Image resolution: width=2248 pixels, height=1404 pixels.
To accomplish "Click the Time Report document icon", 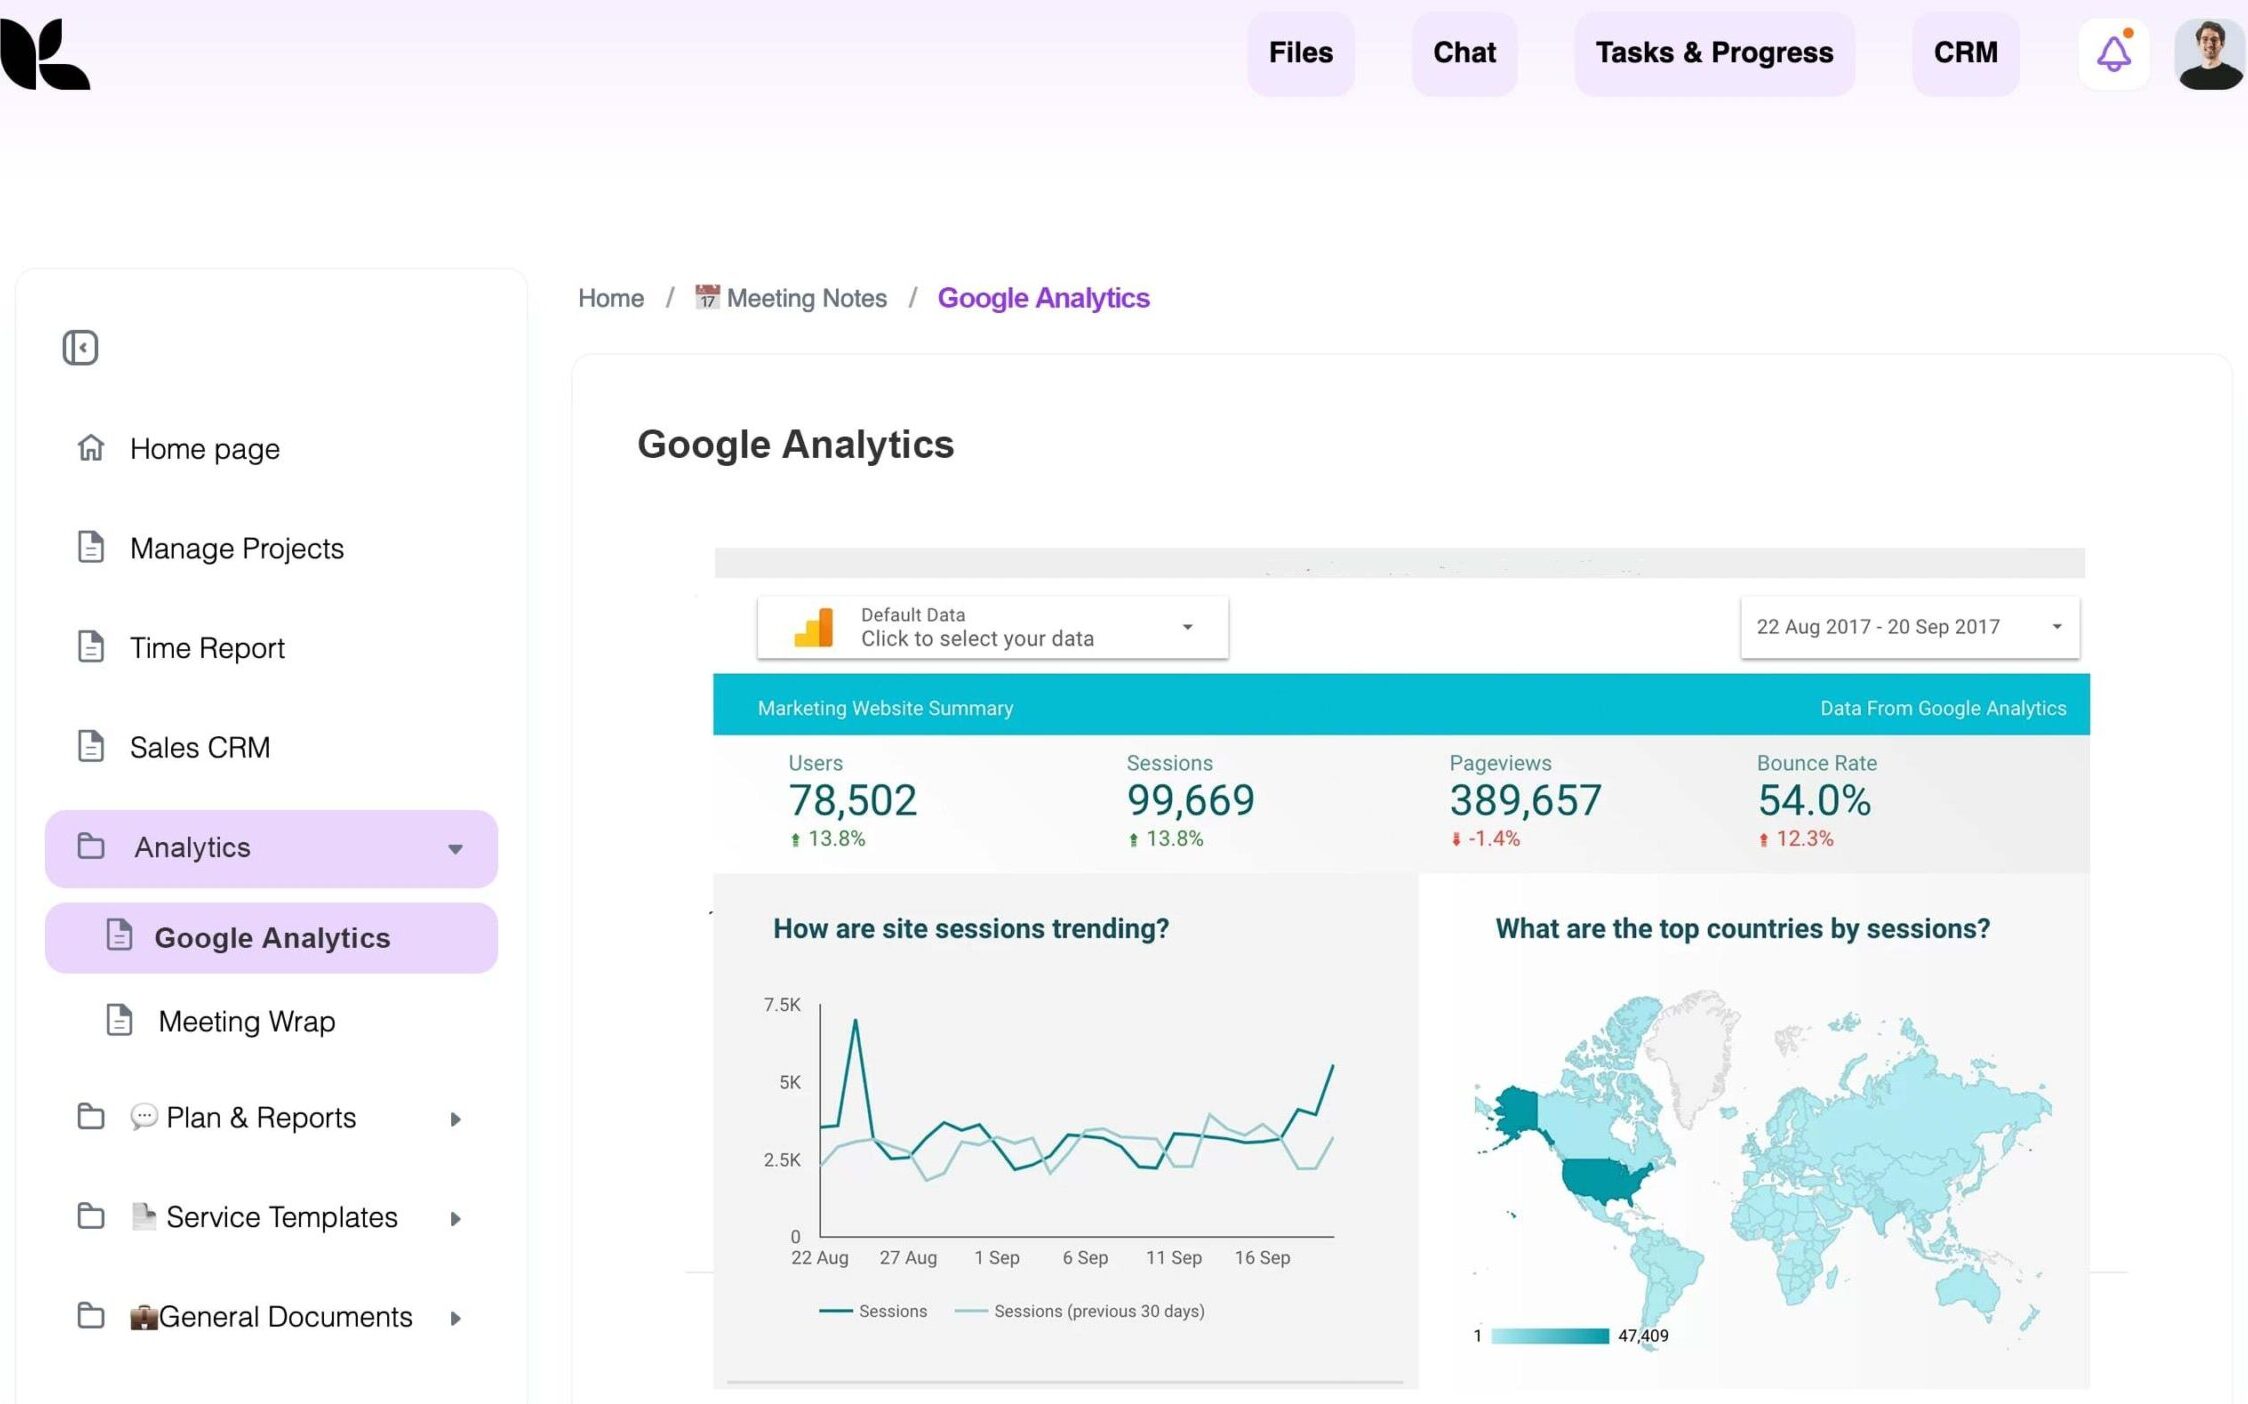I will click(91, 647).
